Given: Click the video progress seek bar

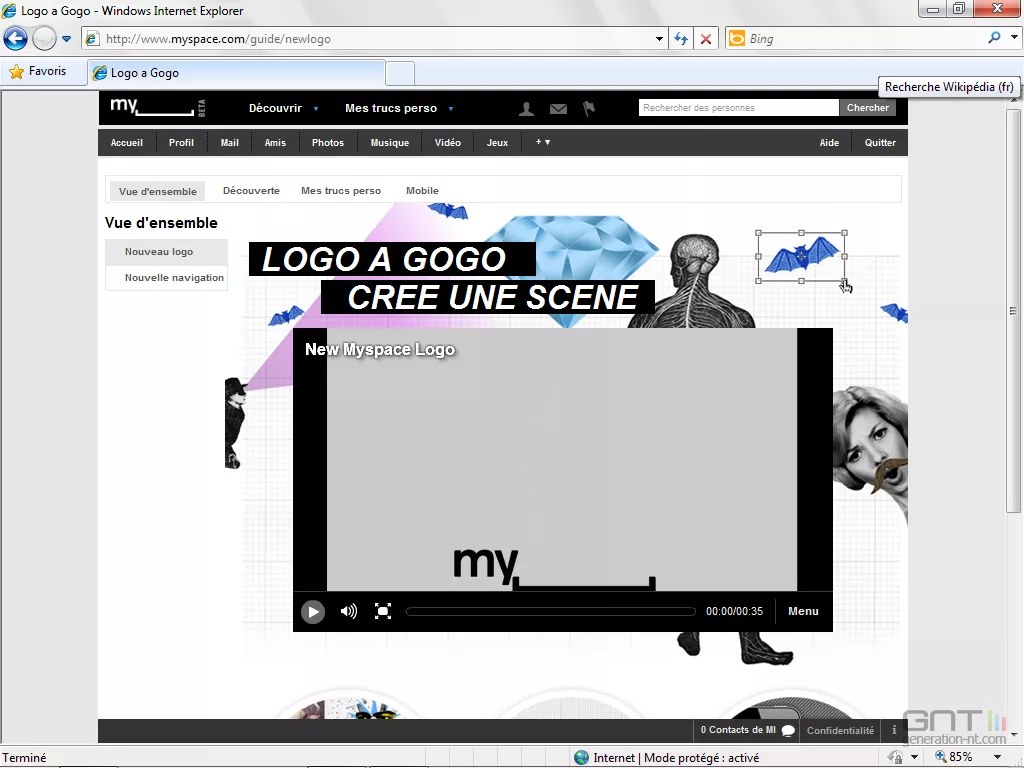Looking at the screenshot, I should coord(551,611).
